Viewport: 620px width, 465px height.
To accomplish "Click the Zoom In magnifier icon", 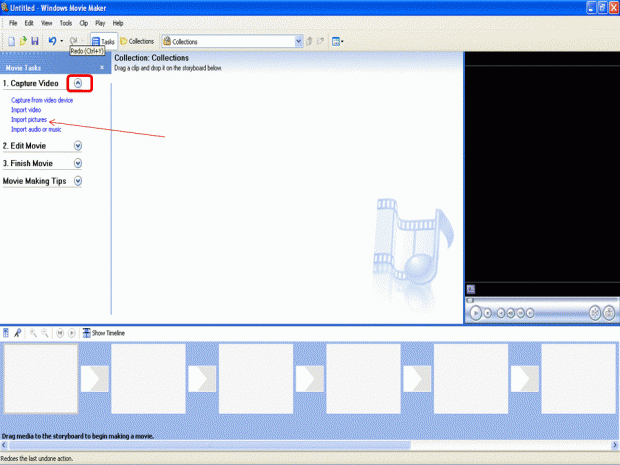I will click(x=33, y=333).
